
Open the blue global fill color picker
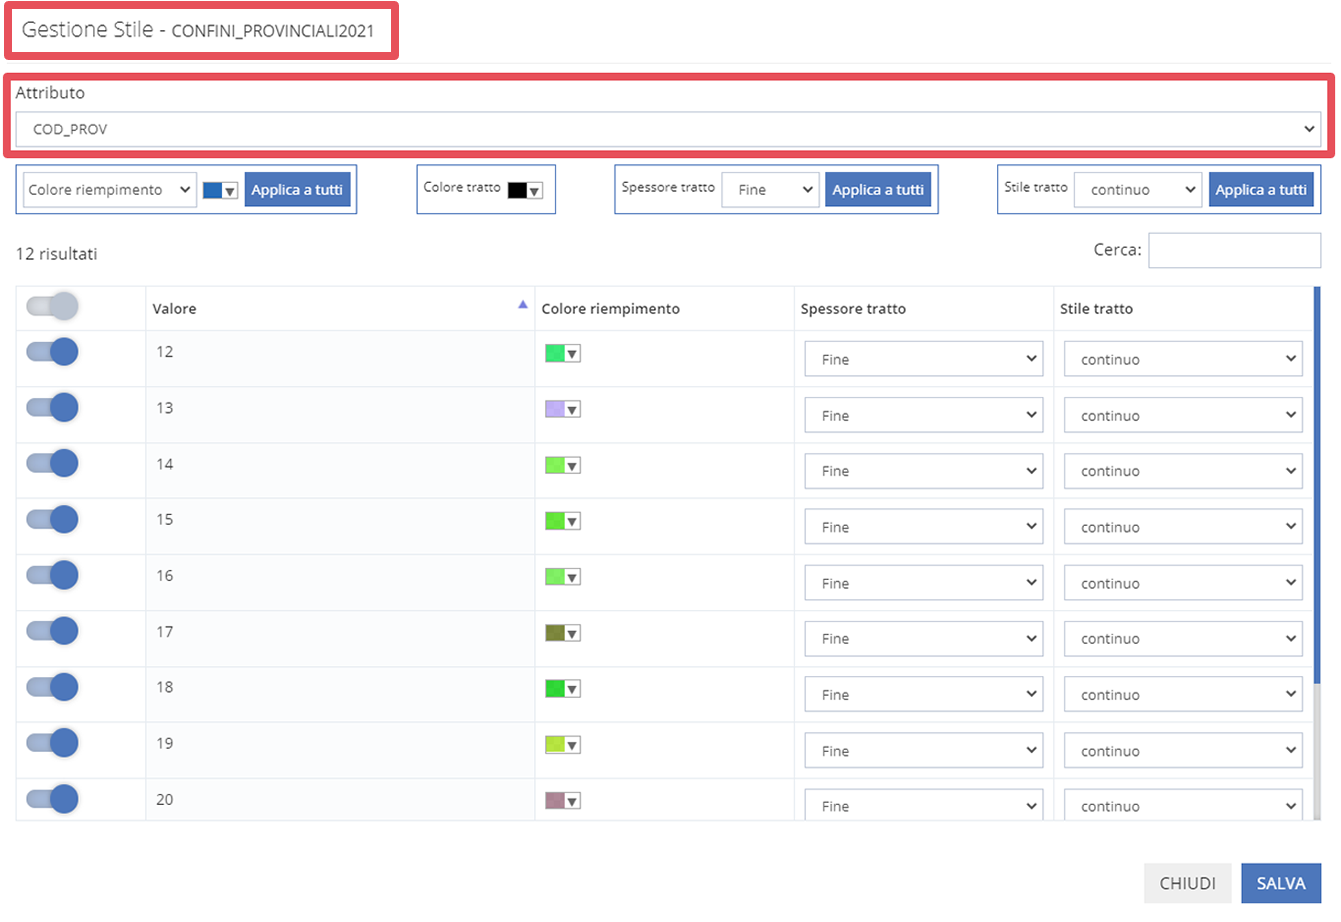coord(220,191)
